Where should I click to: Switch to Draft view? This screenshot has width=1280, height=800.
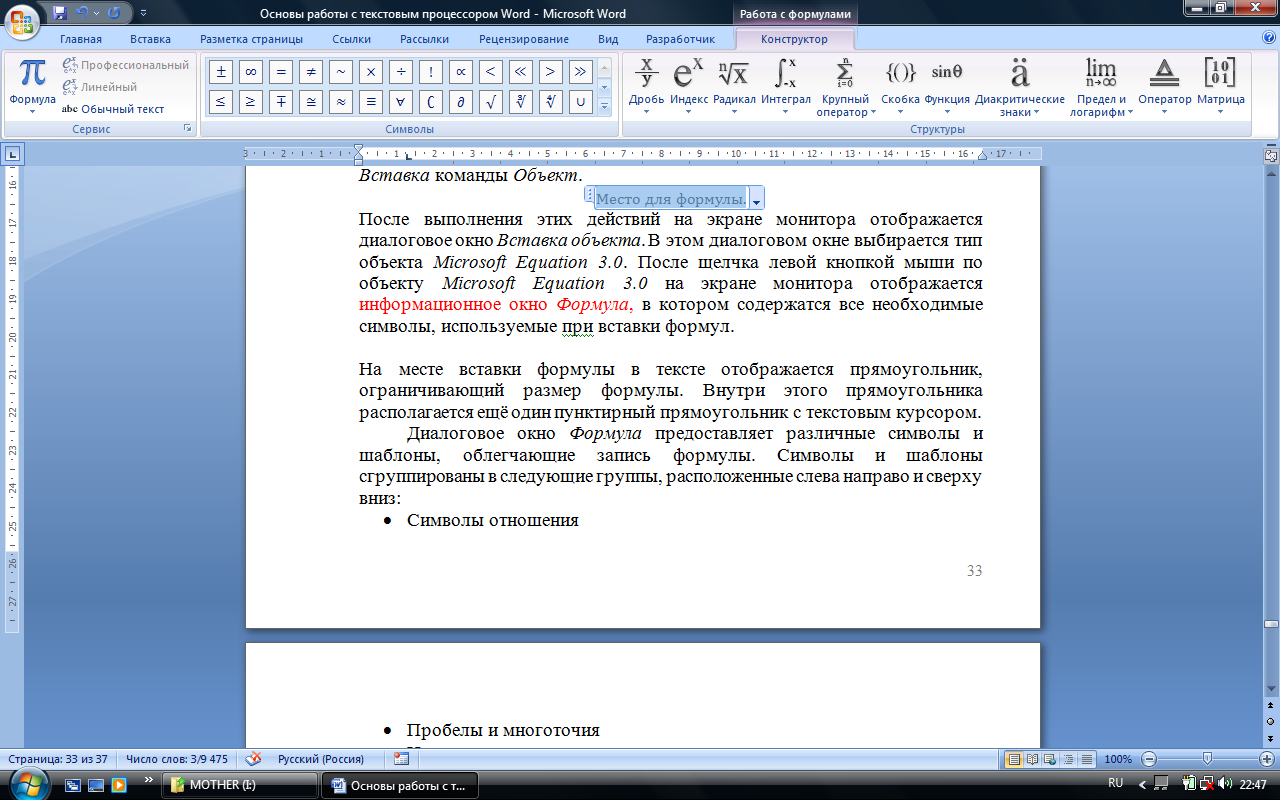click(1087, 759)
